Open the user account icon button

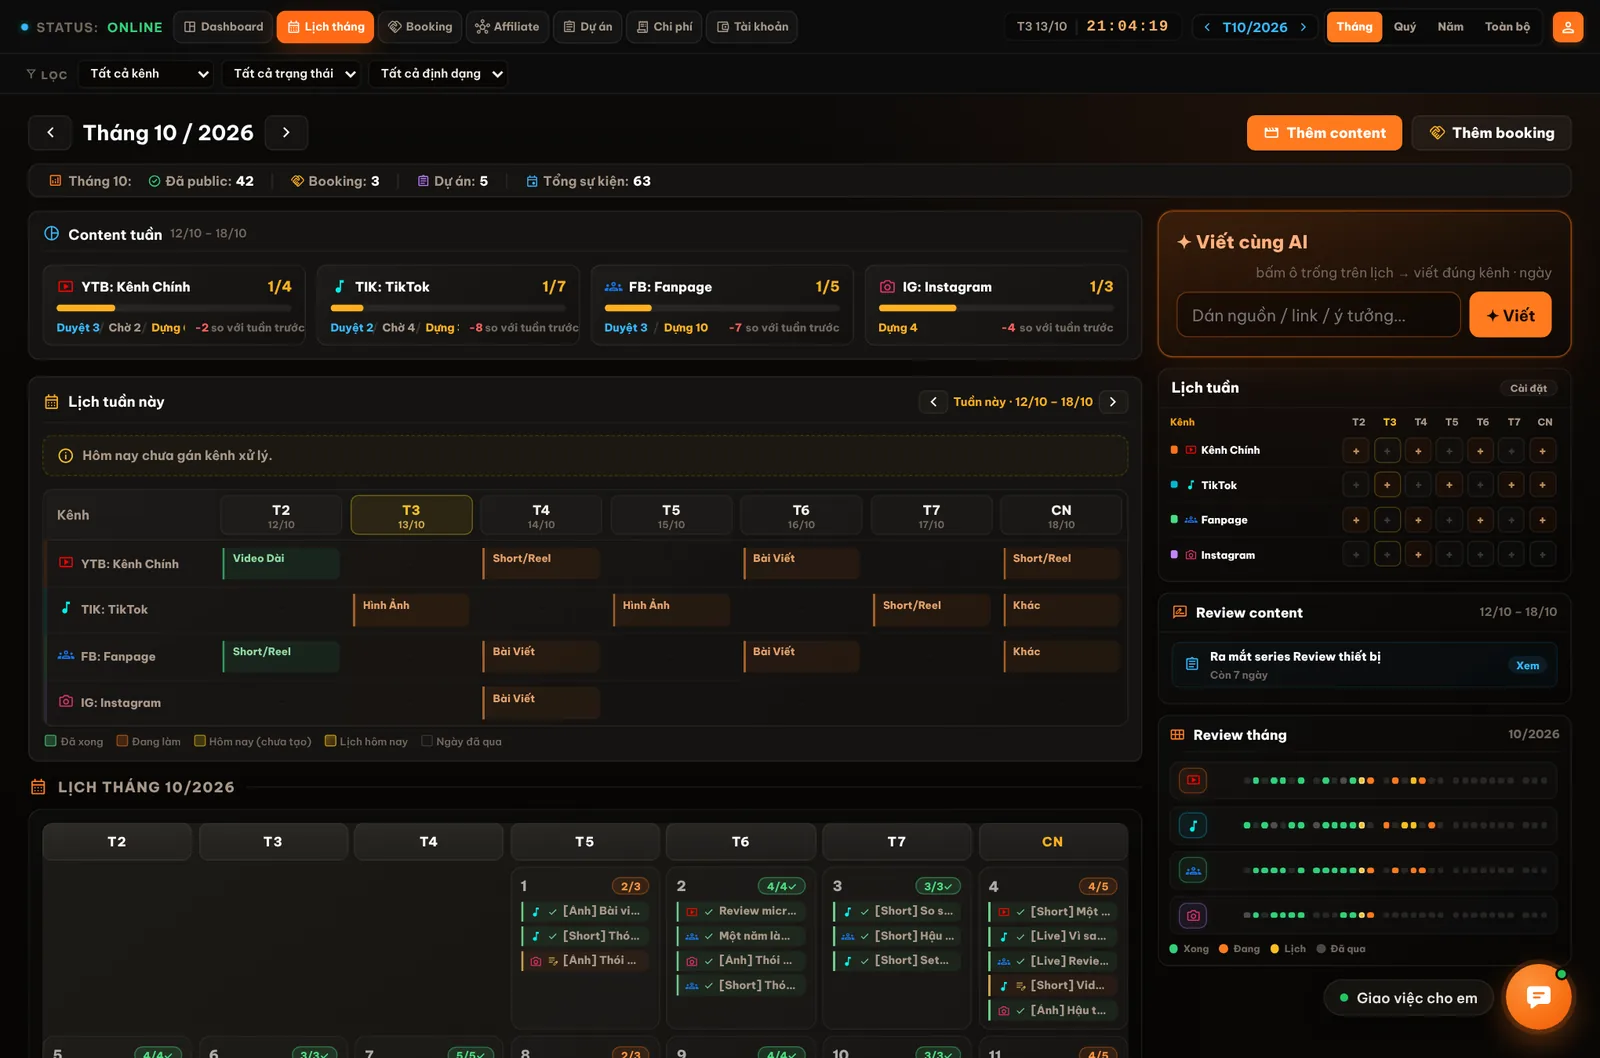(1567, 27)
